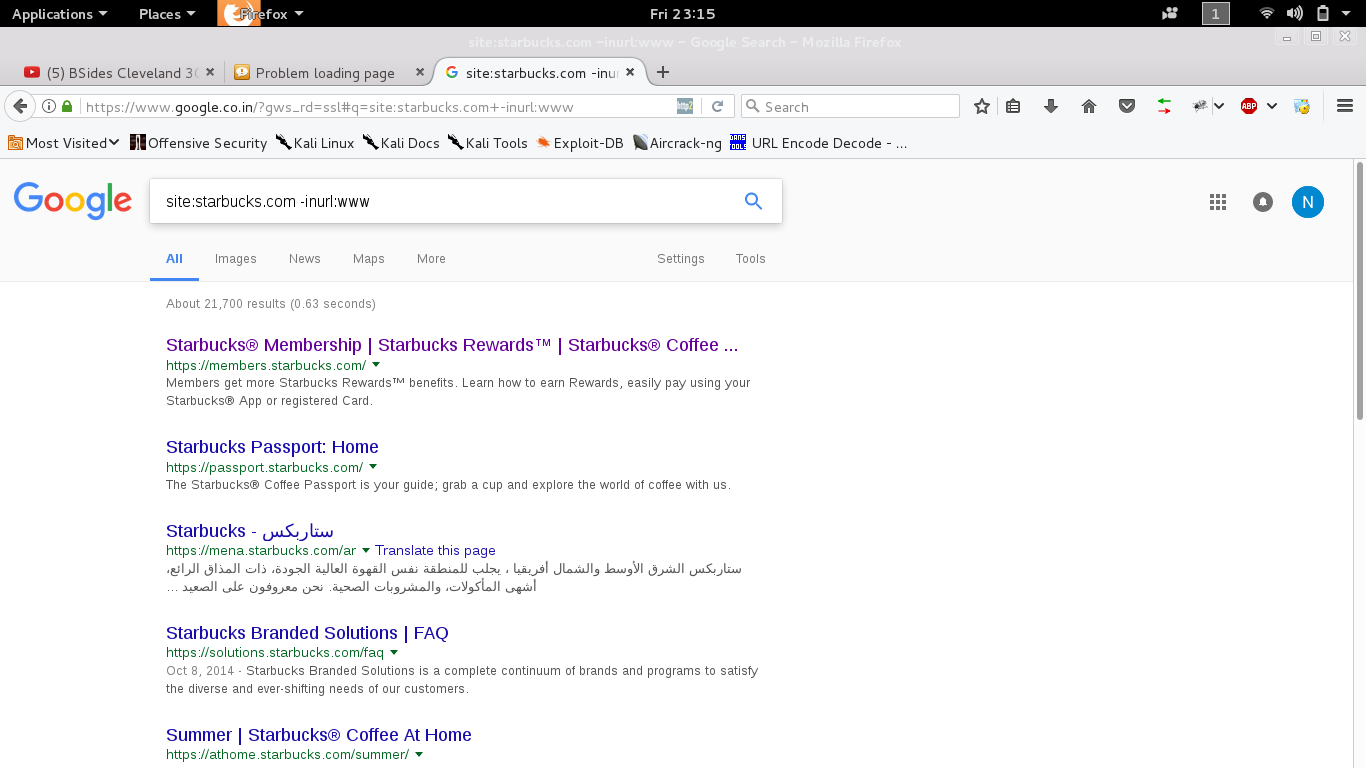Close the site:starbucks.com Google tab
This screenshot has width=1366, height=768.
coord(630,72)
